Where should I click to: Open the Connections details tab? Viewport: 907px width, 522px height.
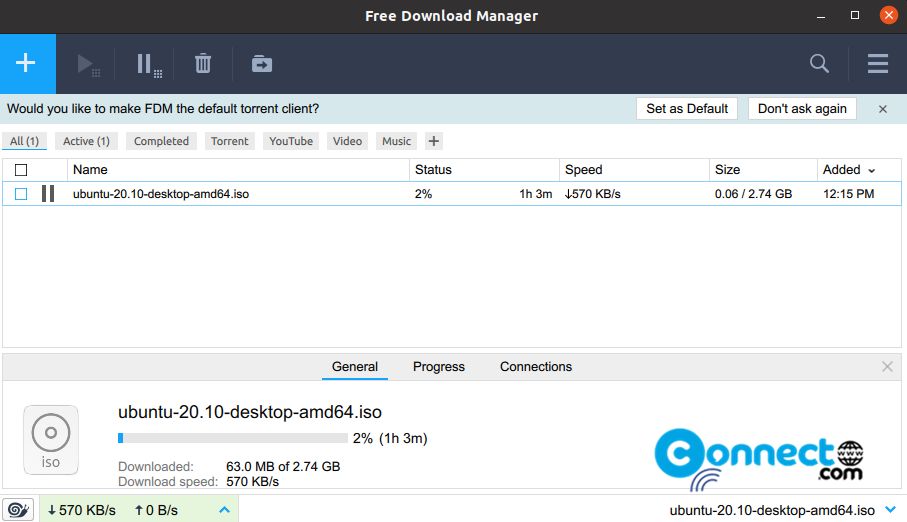coord(536,367)
